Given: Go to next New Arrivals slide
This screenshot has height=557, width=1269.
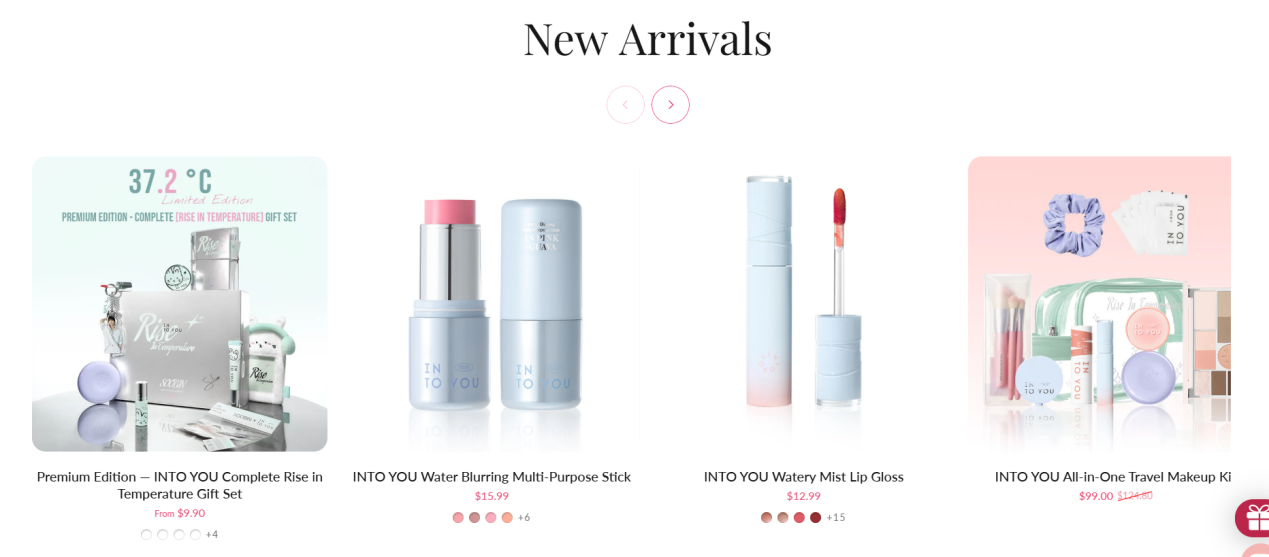Looking at the screenshot, I should pyautogui.click(x=670, y=105).
